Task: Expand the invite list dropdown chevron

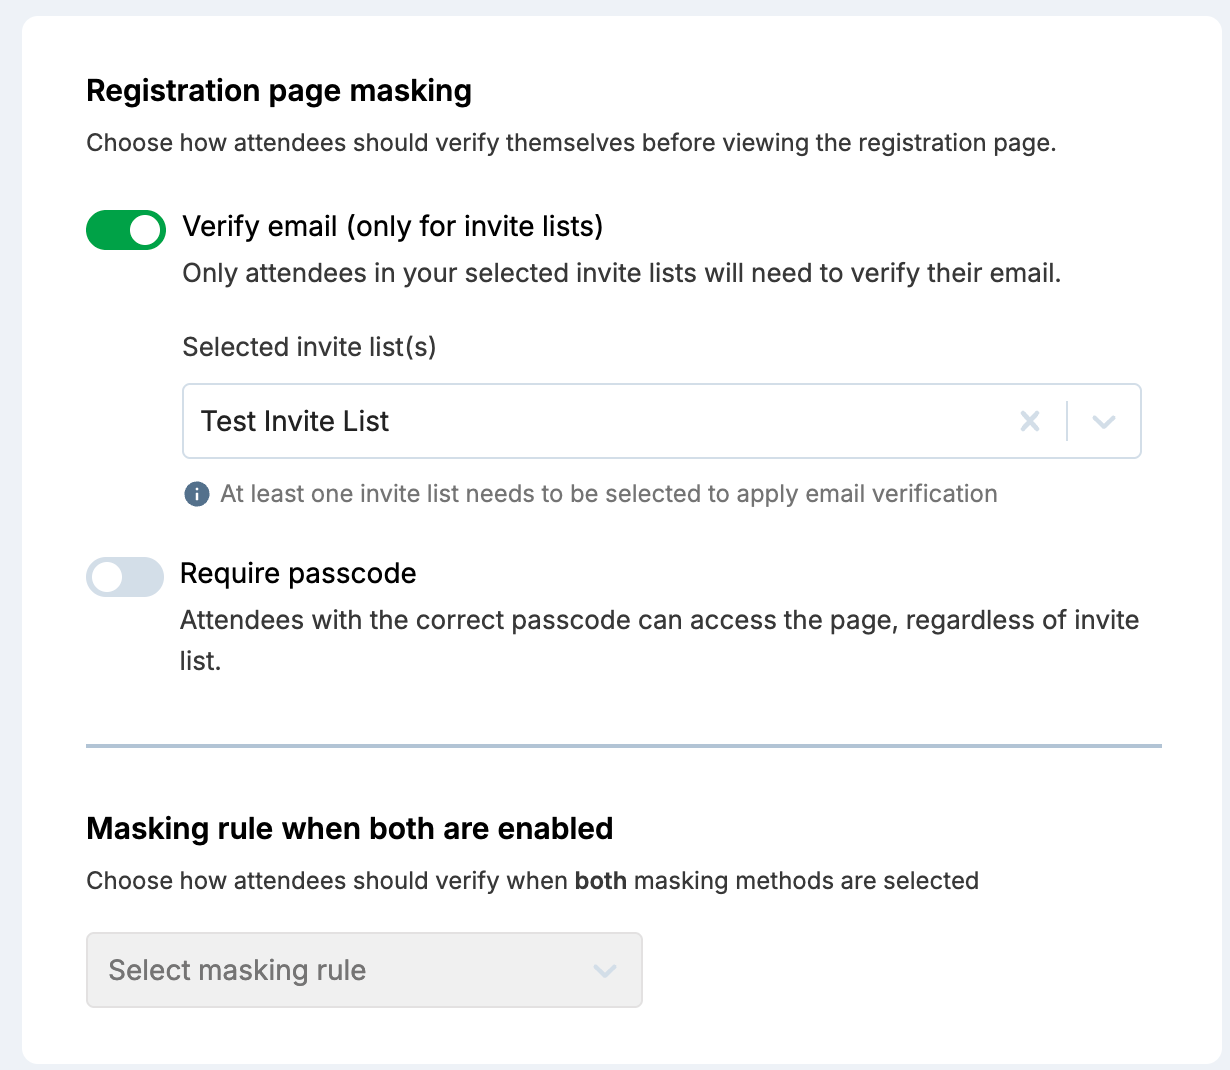Action: pyautogui.click(x=1104, y=422)
